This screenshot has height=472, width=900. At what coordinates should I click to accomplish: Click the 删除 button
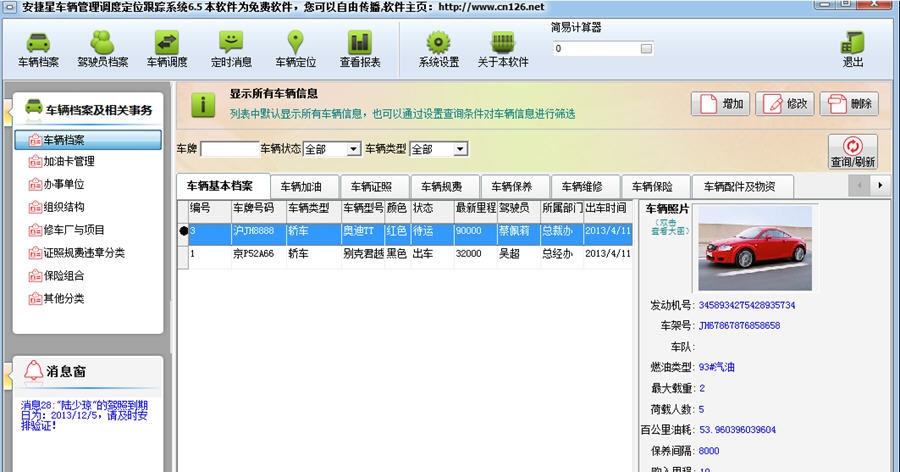(848, 103)
